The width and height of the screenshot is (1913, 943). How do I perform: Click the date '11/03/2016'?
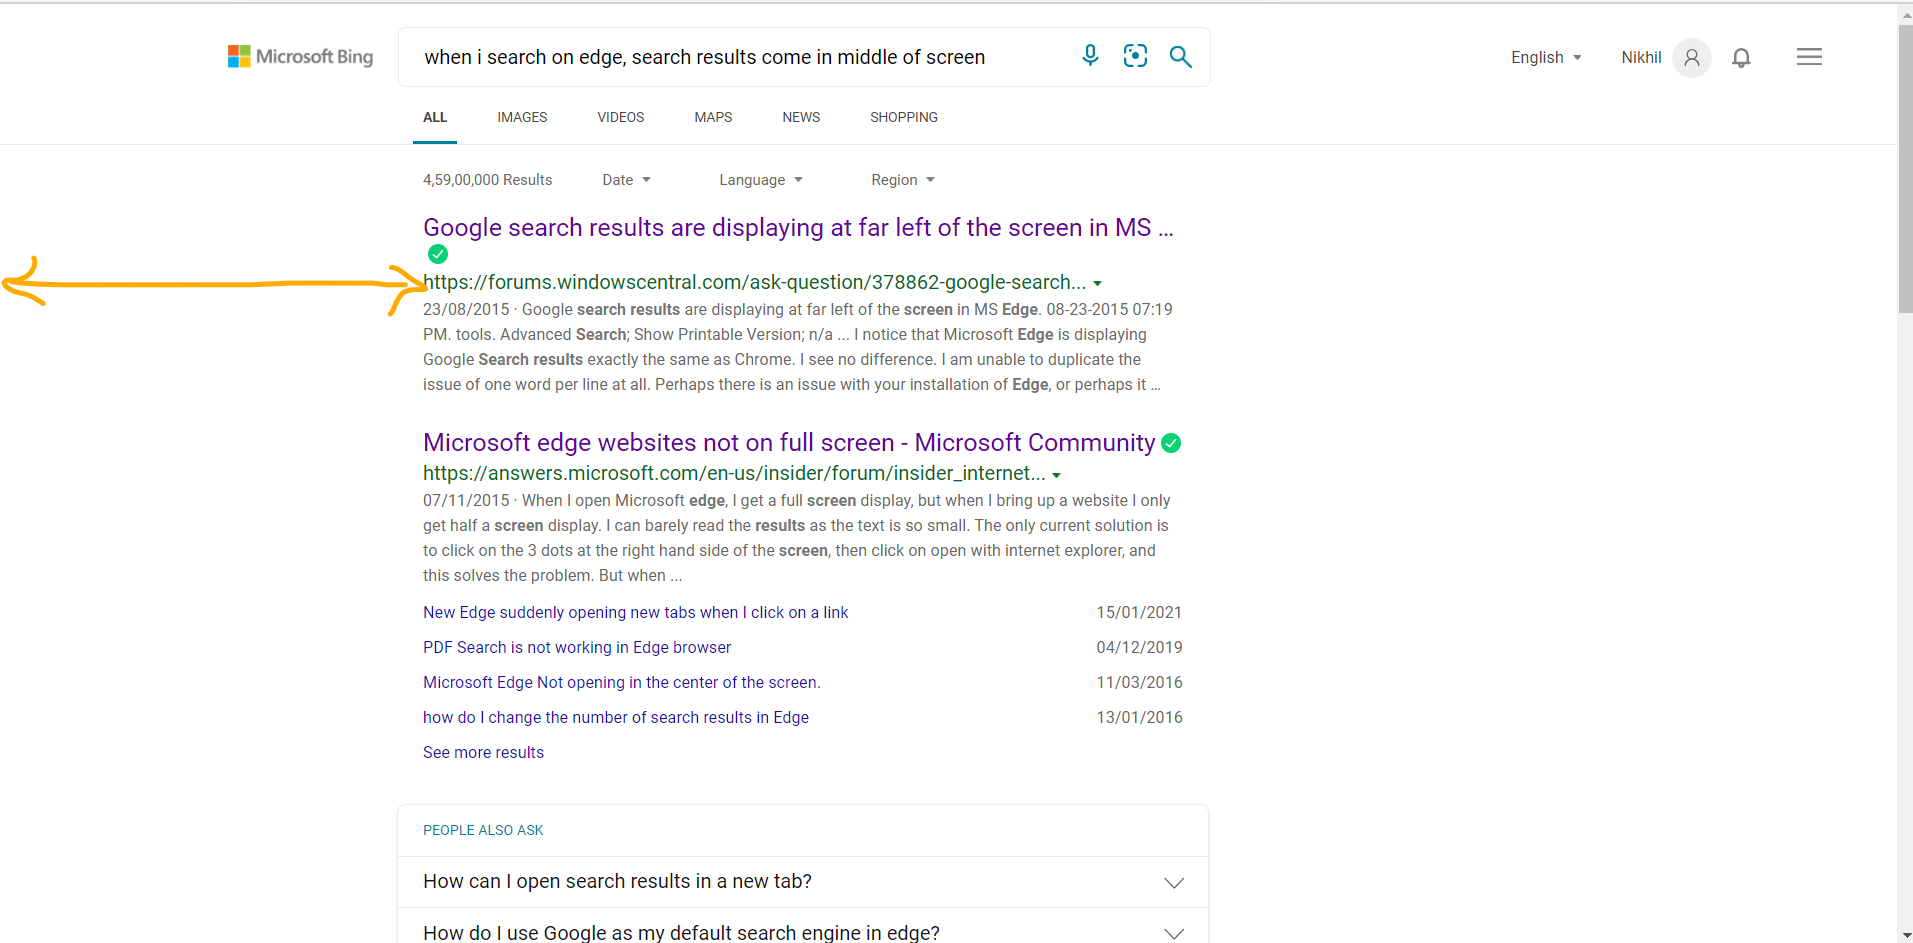(1139, 682)
